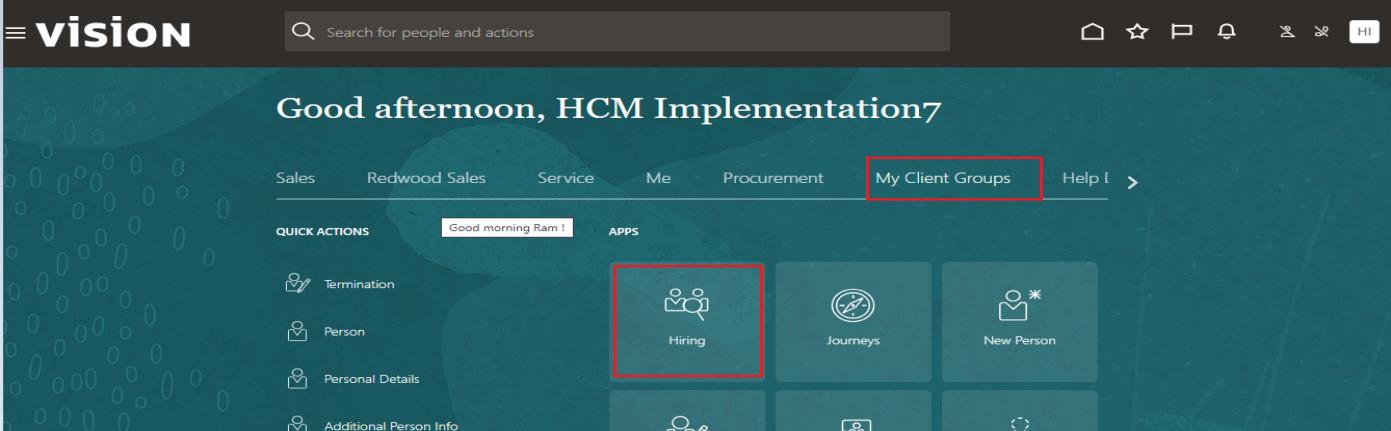1391x431 pixels.
Task: Open the hamburger navigator menu
Action: pyautogui.click(x=16, y=32)
